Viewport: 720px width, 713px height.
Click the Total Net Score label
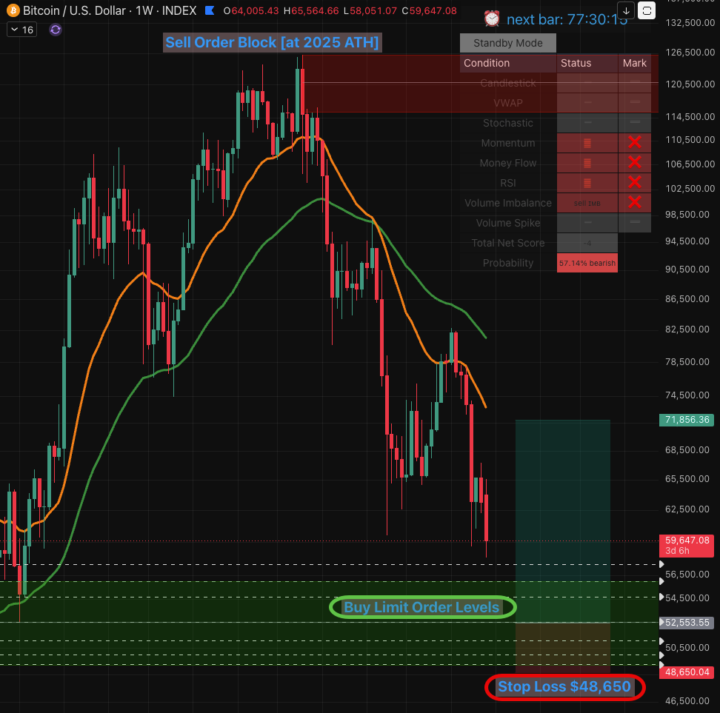point(508,243)
